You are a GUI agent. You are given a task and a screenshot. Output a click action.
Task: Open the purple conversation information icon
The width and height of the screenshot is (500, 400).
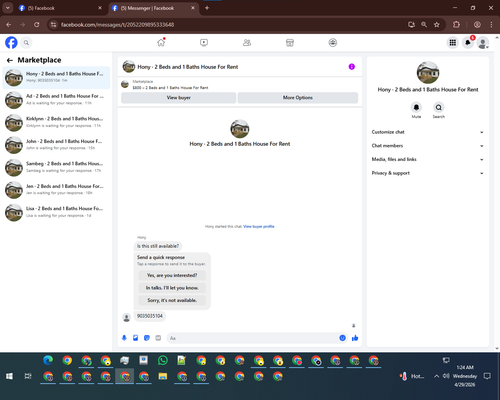point(352,67)
